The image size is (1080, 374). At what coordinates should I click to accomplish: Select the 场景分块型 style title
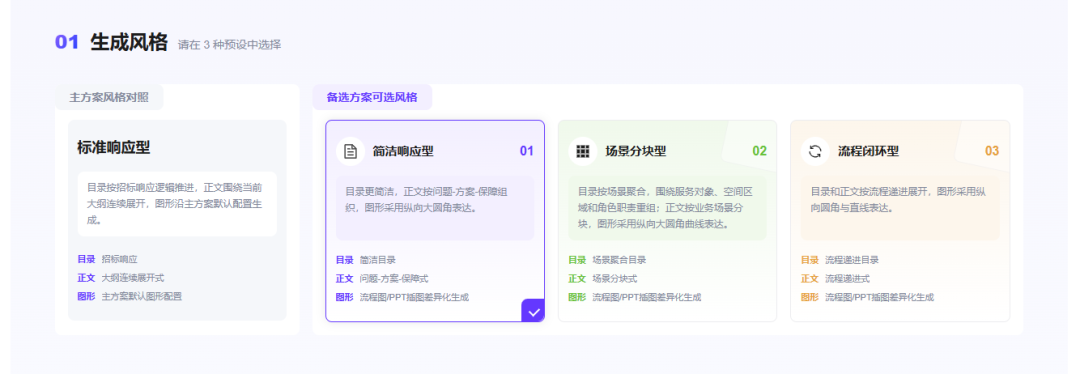click(636, 152)
